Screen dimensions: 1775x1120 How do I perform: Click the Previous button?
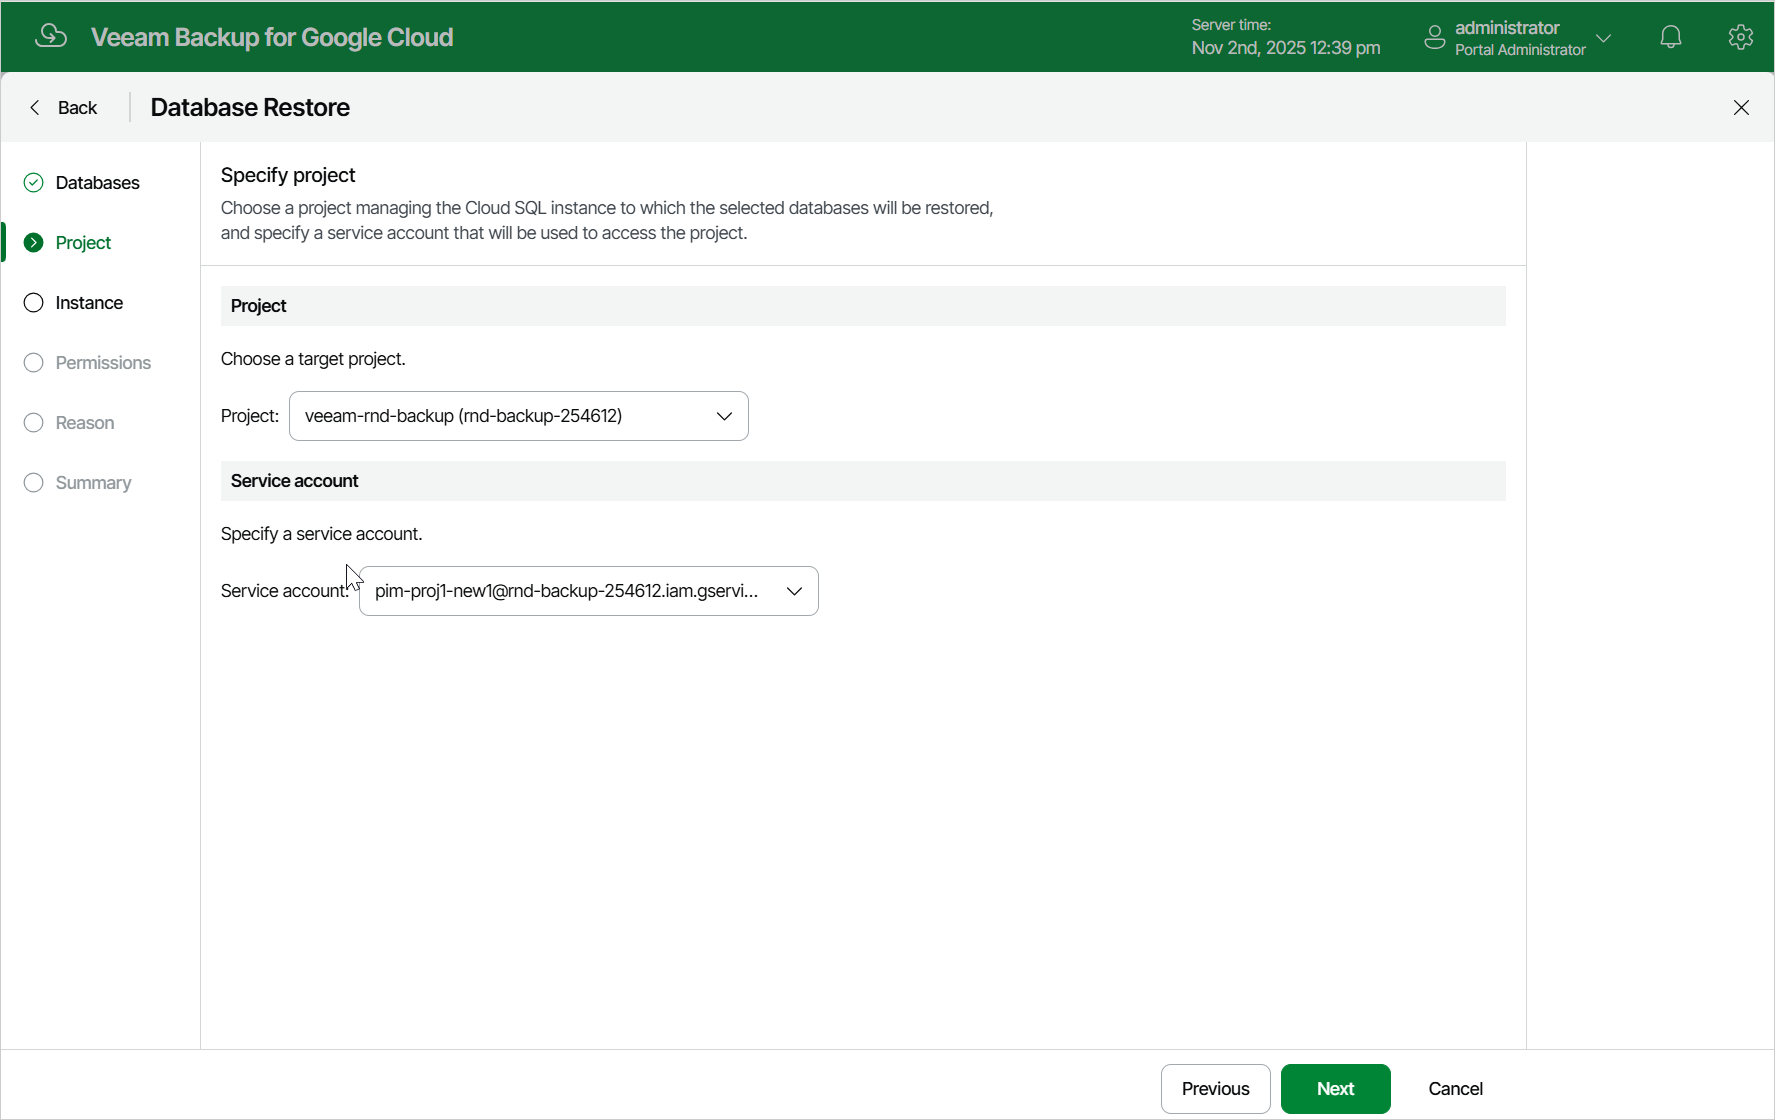click(x=1215, y=1089)
